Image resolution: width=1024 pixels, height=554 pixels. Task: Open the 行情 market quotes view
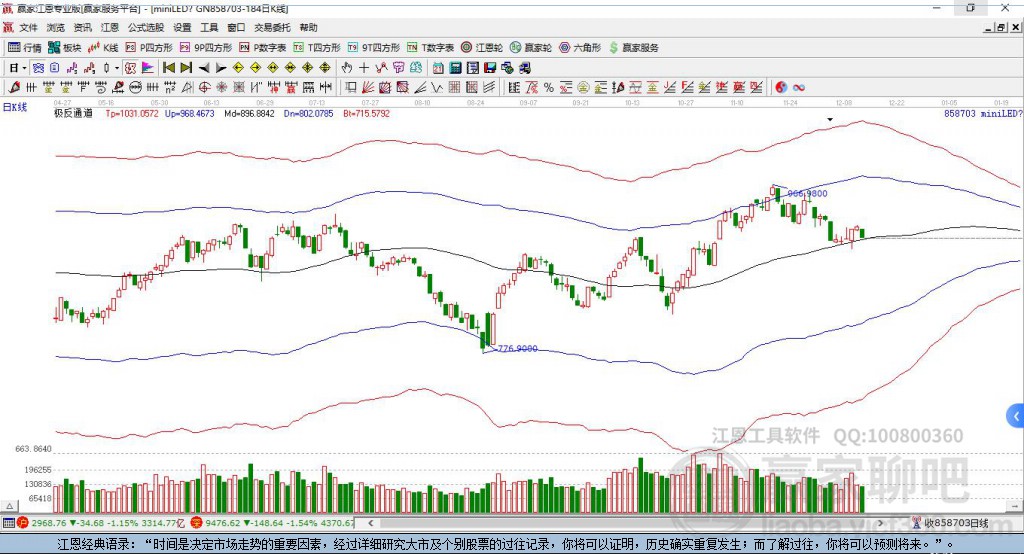click(x=25, y=48)
